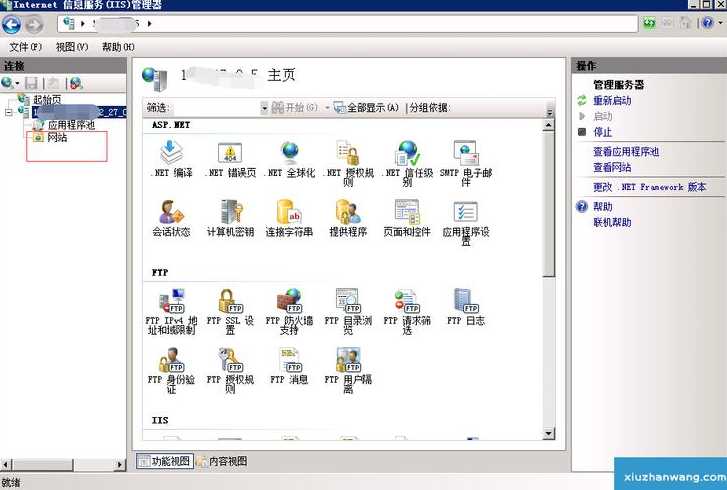Open the SMTP 电子邮件 feature
Viewport: 727px width, 490px height.
tap(466, 163)
